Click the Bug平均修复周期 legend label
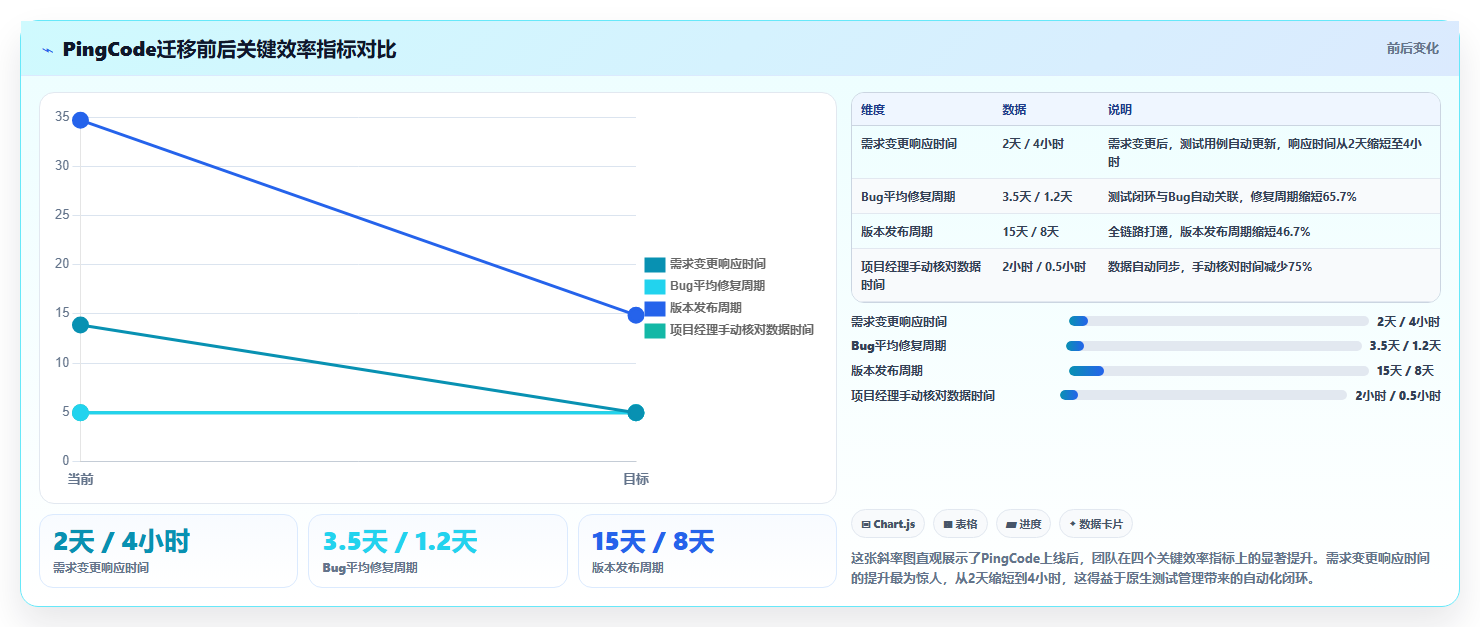The width and height of the screenshot is (1480, 627). [717, 286]
